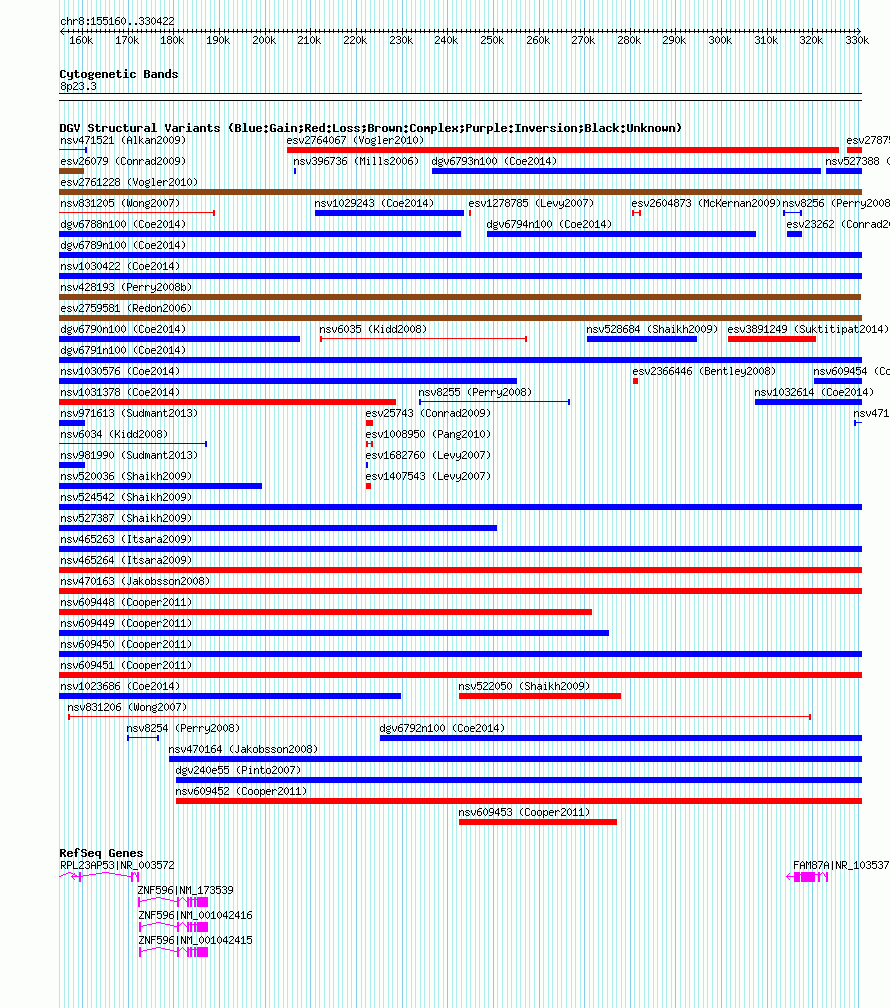Click the RPL23AP53|NR_003572 gene label
The image size is (890, 1008).
point(117,865)
